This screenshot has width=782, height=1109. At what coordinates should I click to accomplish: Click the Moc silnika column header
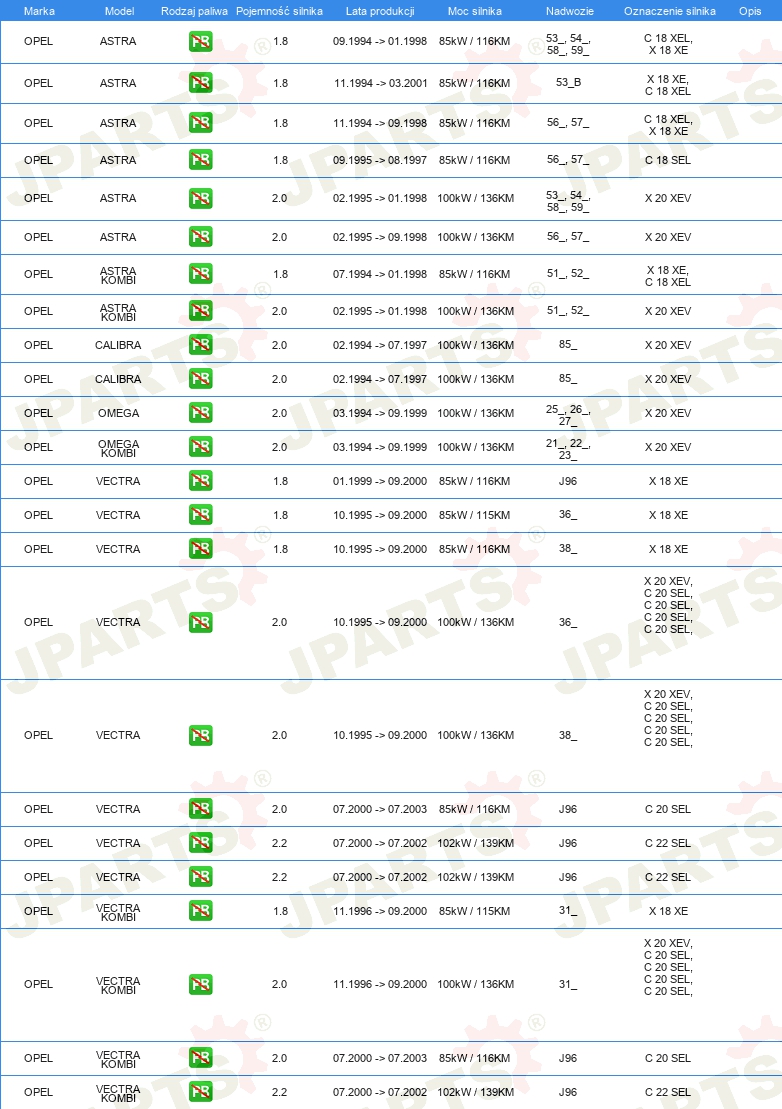click(474, 11)
